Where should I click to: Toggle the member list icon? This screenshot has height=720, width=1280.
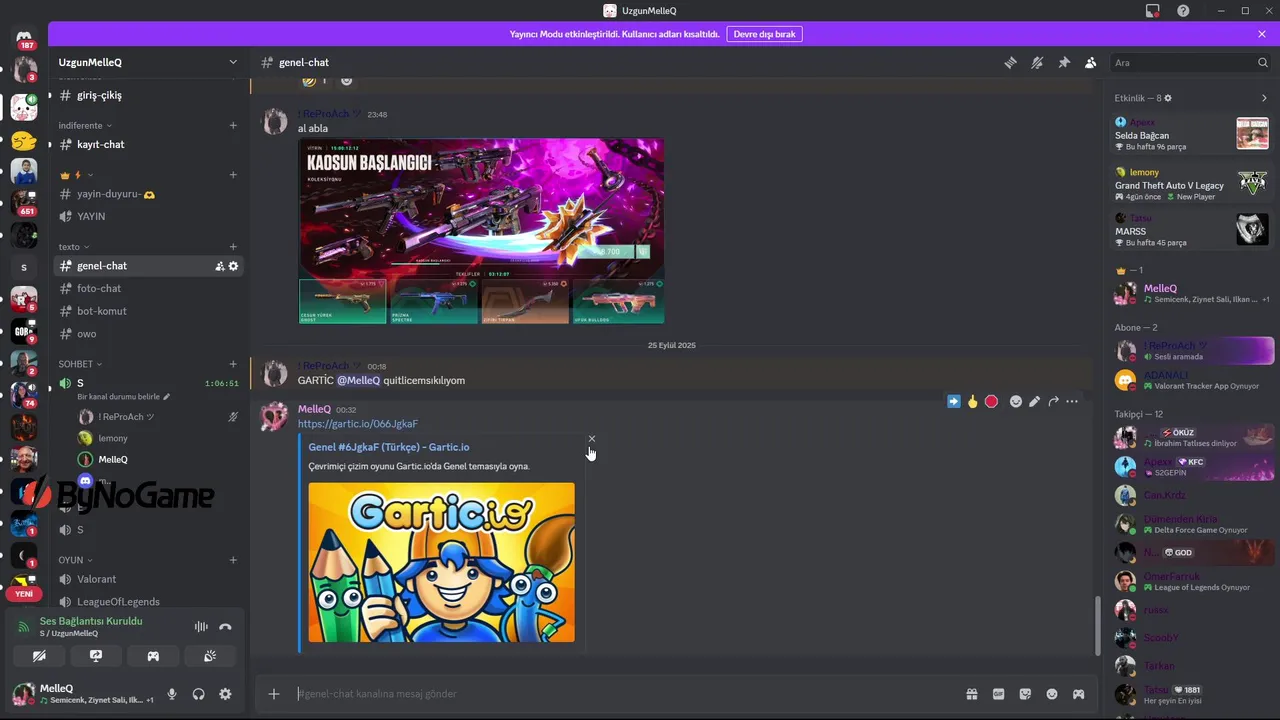tap(1090, 62)
